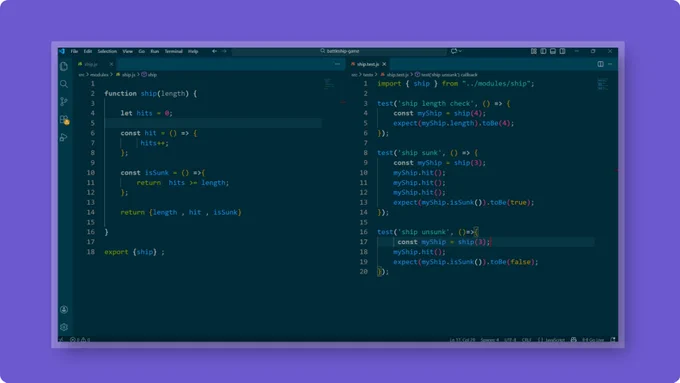Viewport: 680px width, 383px height.
Task: Open the Selection menu
Action: click(107, 51)
